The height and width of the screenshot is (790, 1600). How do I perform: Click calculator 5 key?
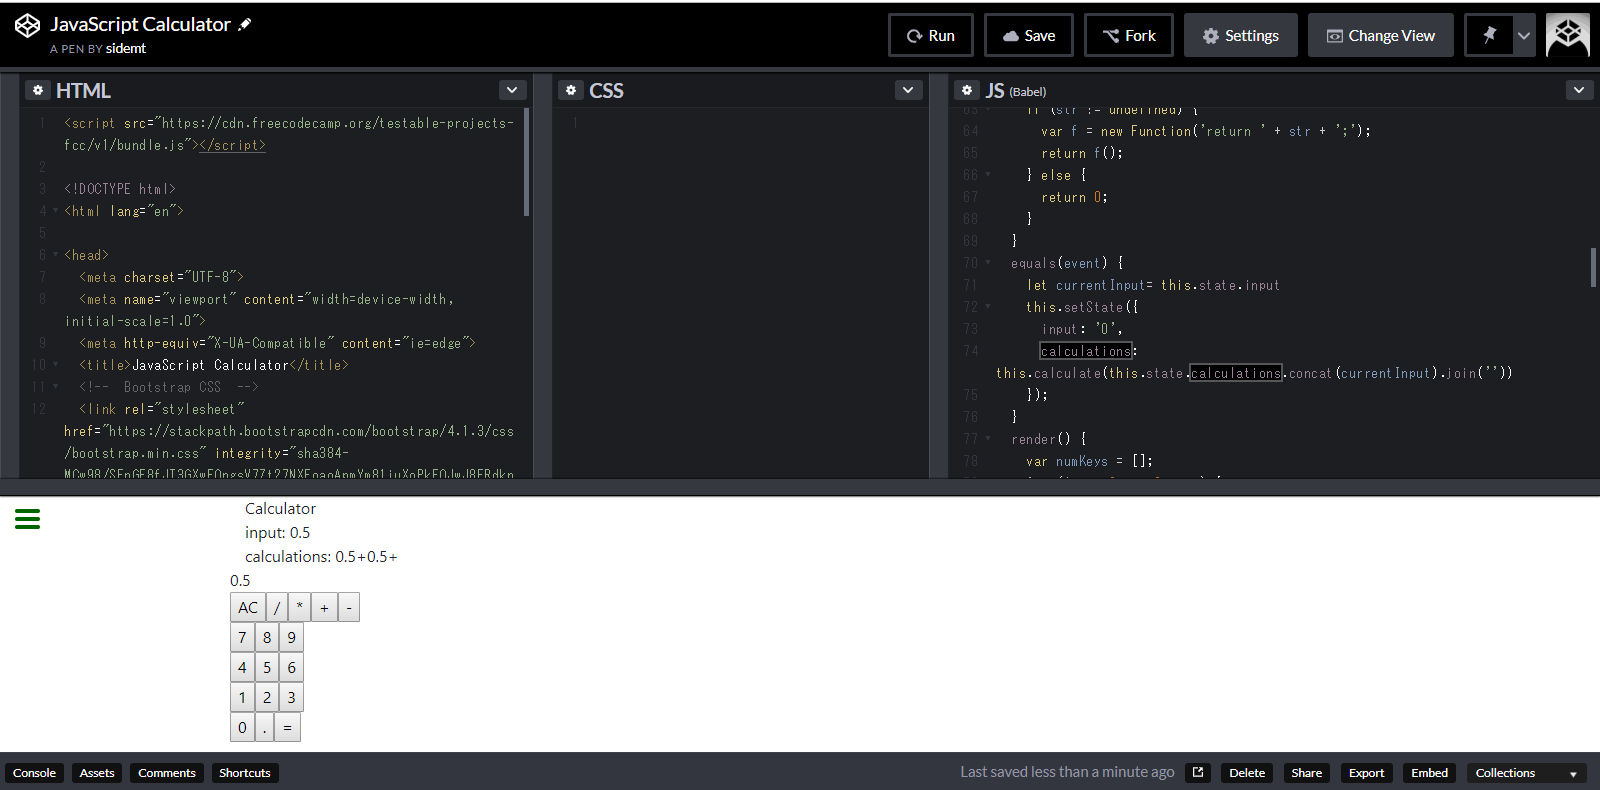click(x=267, y=667)
